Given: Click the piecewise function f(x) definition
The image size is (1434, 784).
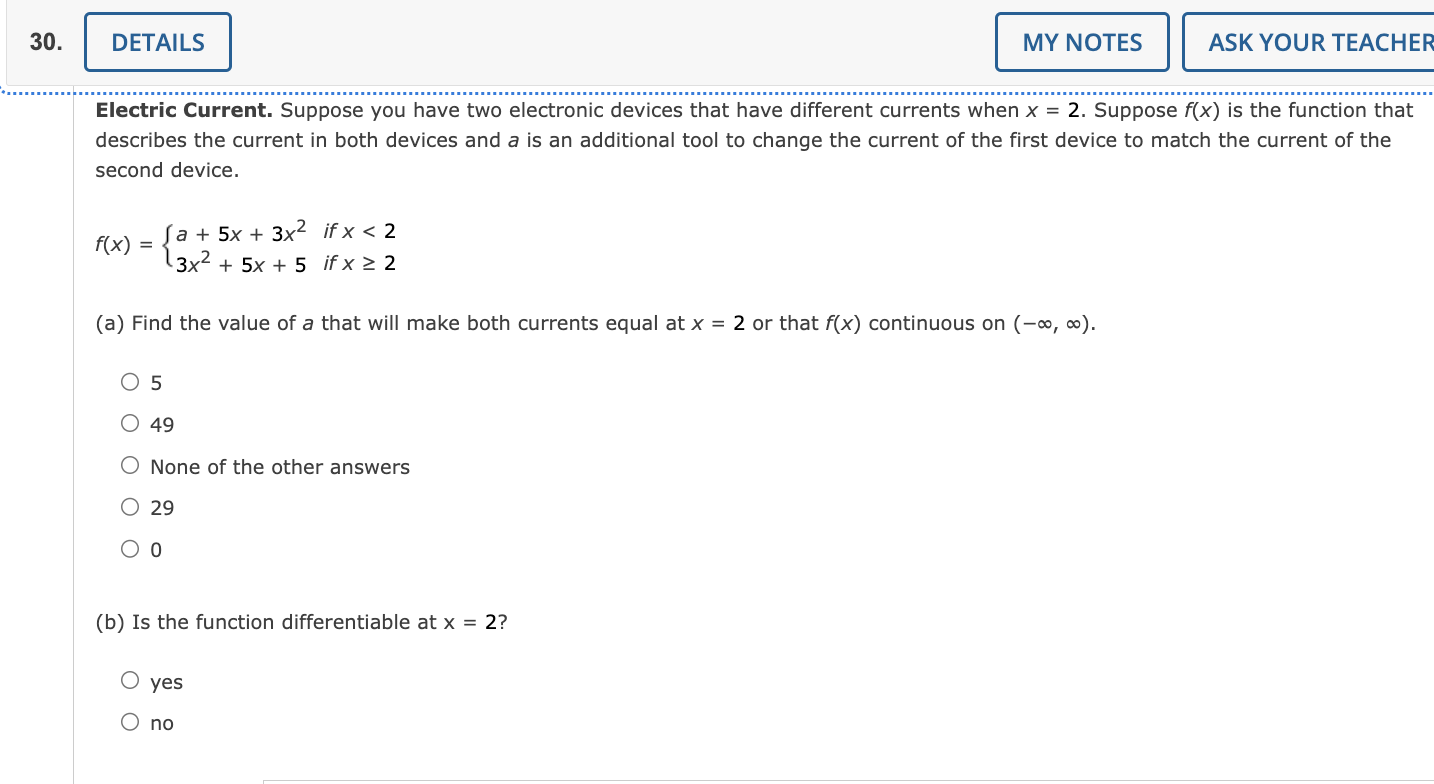Looking at the screenshot, I should (245, 247).
